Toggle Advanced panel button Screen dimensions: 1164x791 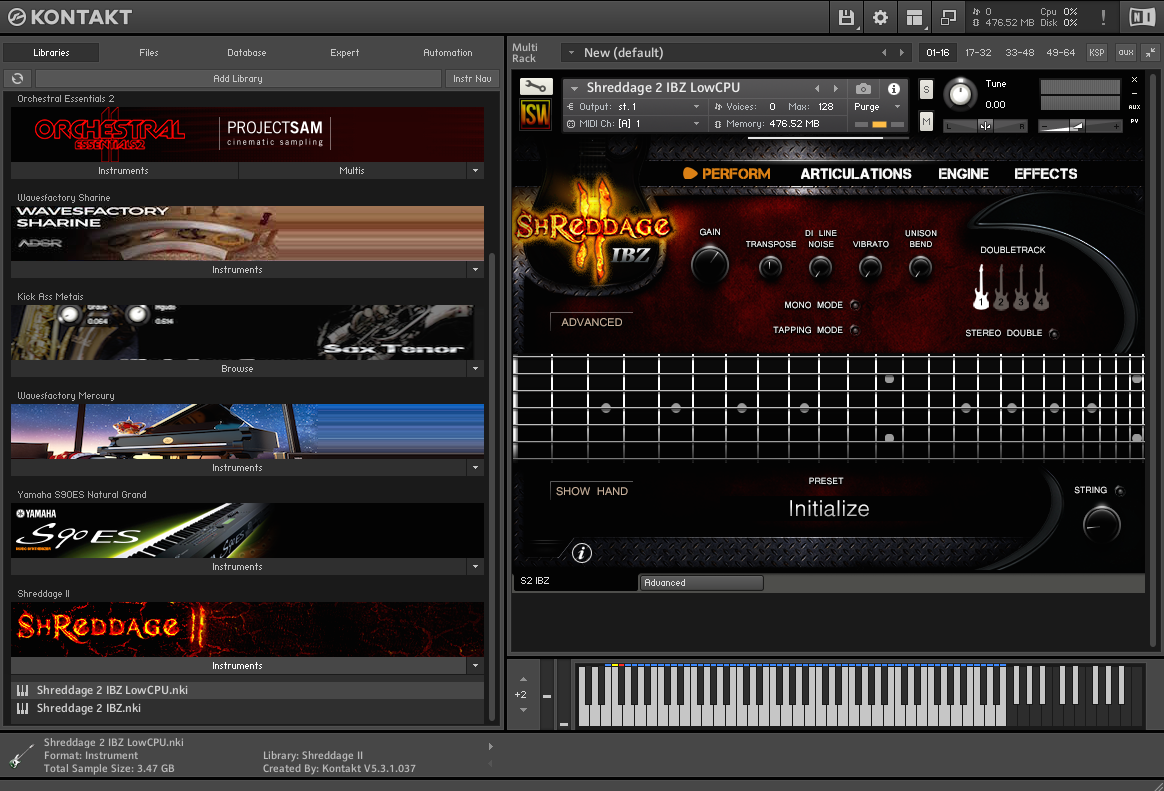[592, 322]
